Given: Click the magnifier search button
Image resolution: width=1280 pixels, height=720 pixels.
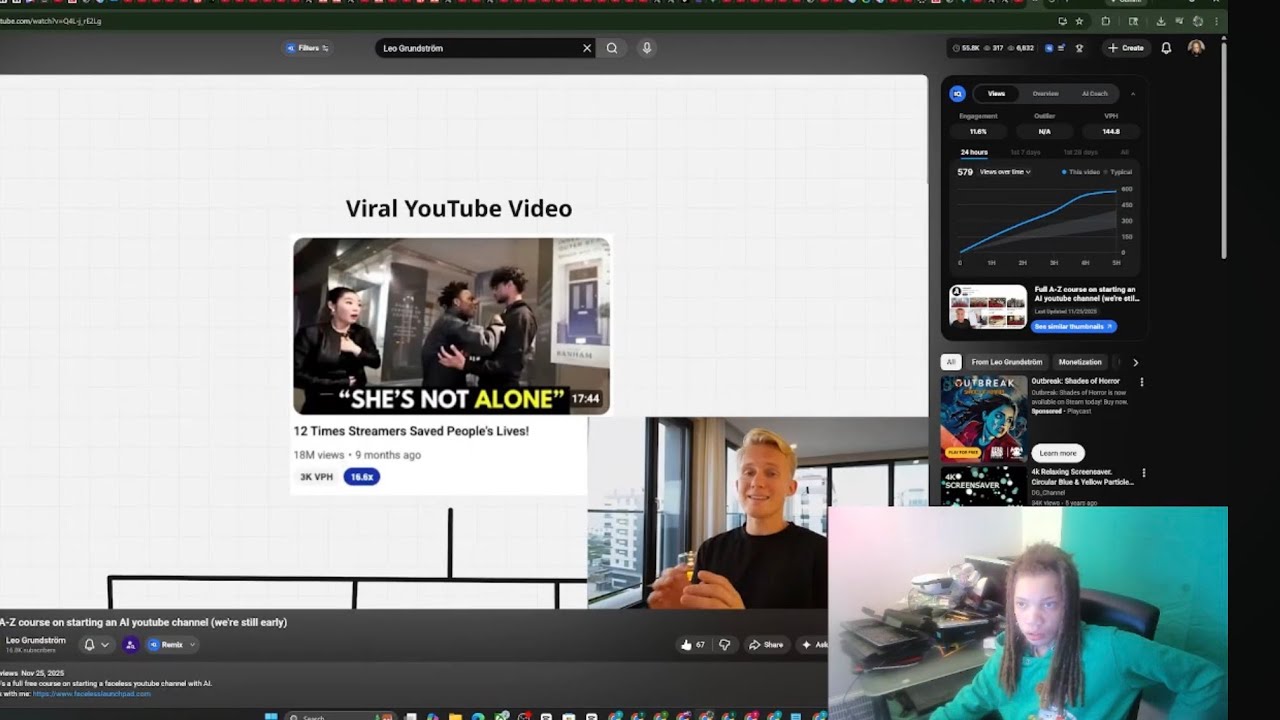Looking at the screenshot, I should (x=612, y=48).
